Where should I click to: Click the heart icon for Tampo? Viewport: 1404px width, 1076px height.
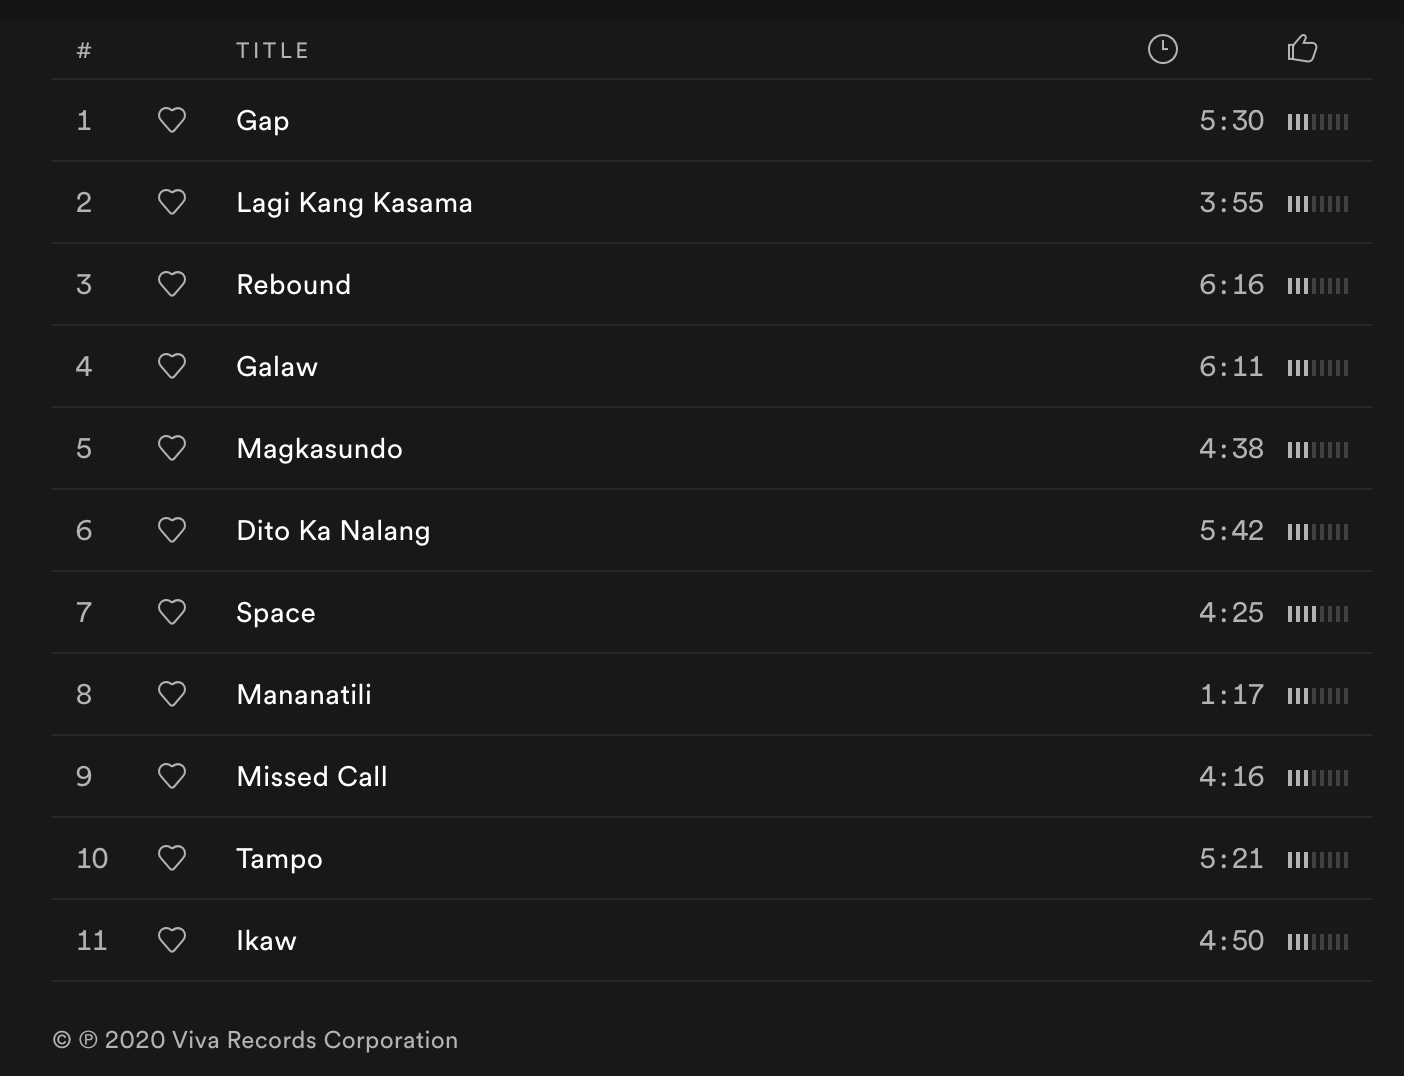(x=172, y=858)
